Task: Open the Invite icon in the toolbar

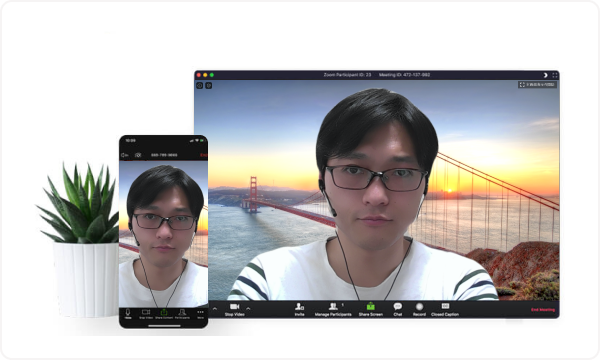Action: (299, 310)
